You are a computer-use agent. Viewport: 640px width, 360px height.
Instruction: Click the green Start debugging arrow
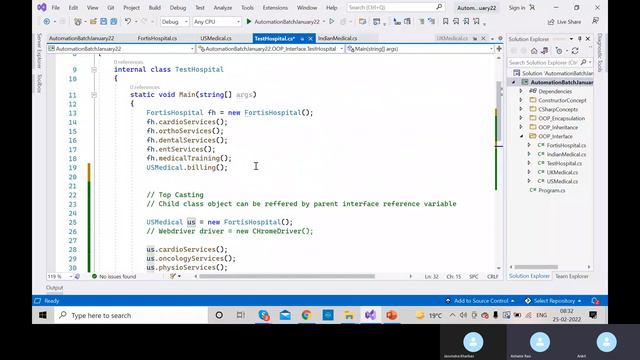249,22
